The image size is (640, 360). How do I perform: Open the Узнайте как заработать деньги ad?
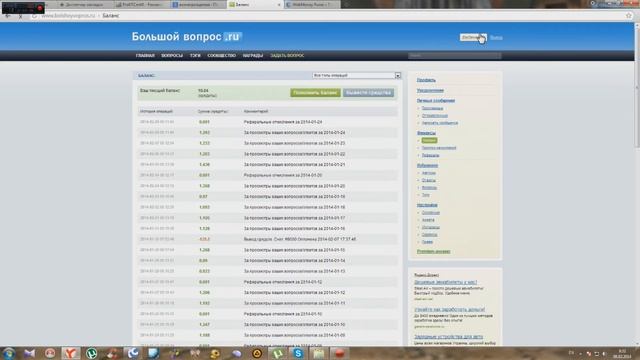pos(449,310)
